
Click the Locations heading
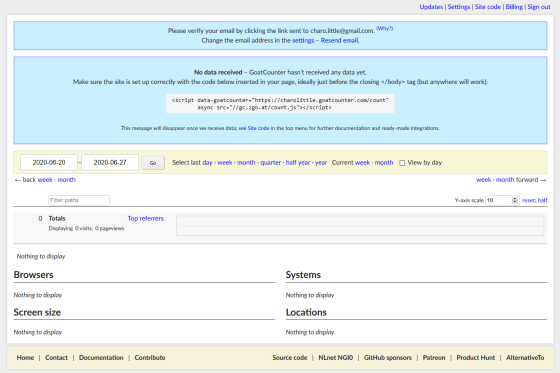coord(306,312)
